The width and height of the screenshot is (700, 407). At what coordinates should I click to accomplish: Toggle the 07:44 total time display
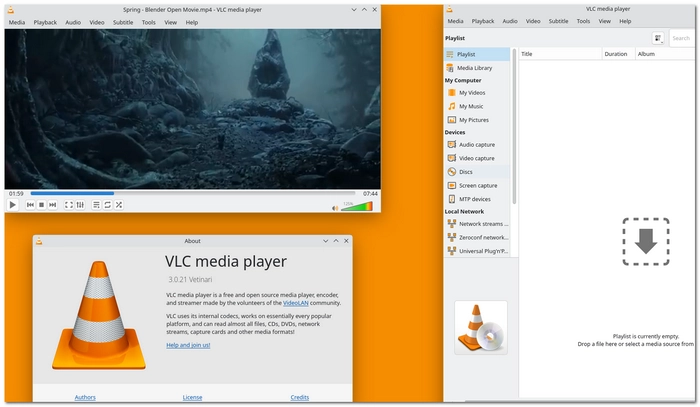[370, 194]
